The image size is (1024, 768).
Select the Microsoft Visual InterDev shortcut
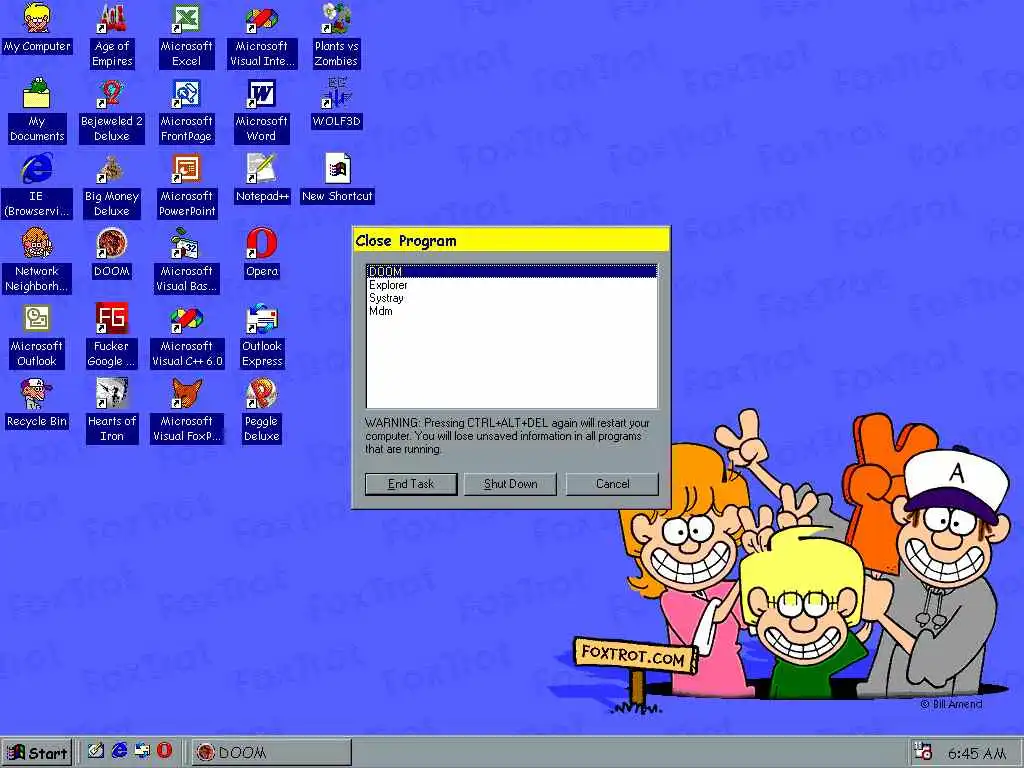(x=262, y=36)
